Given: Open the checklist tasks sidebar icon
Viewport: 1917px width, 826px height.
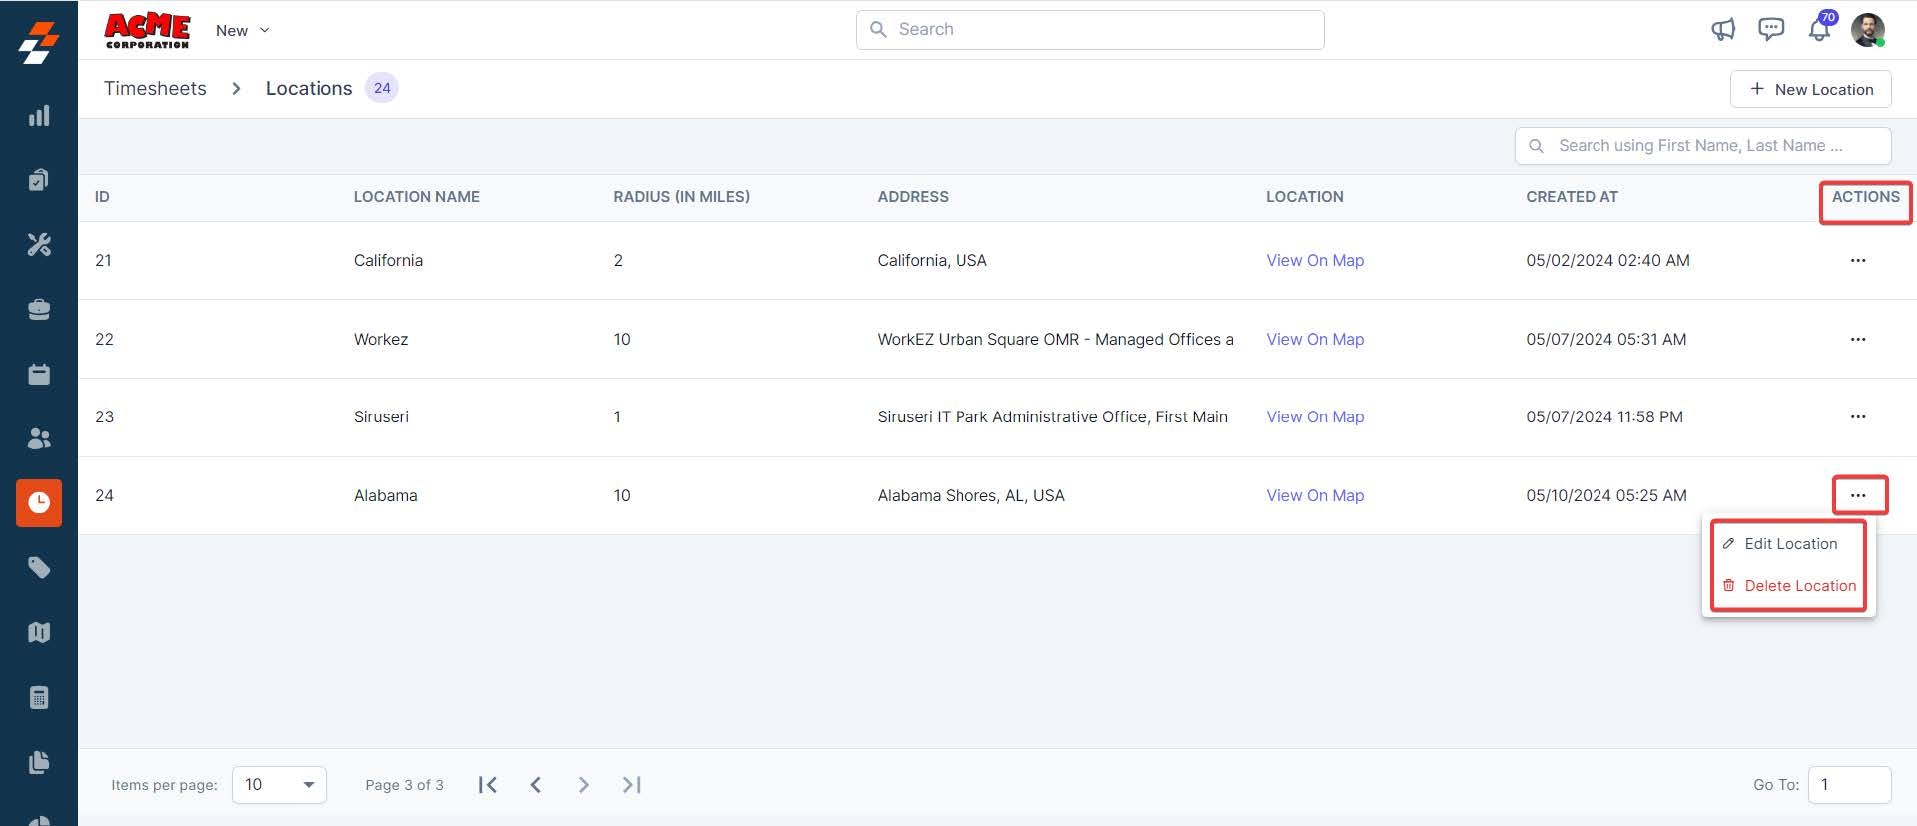Looking at the screenshot, I should 39,180.
